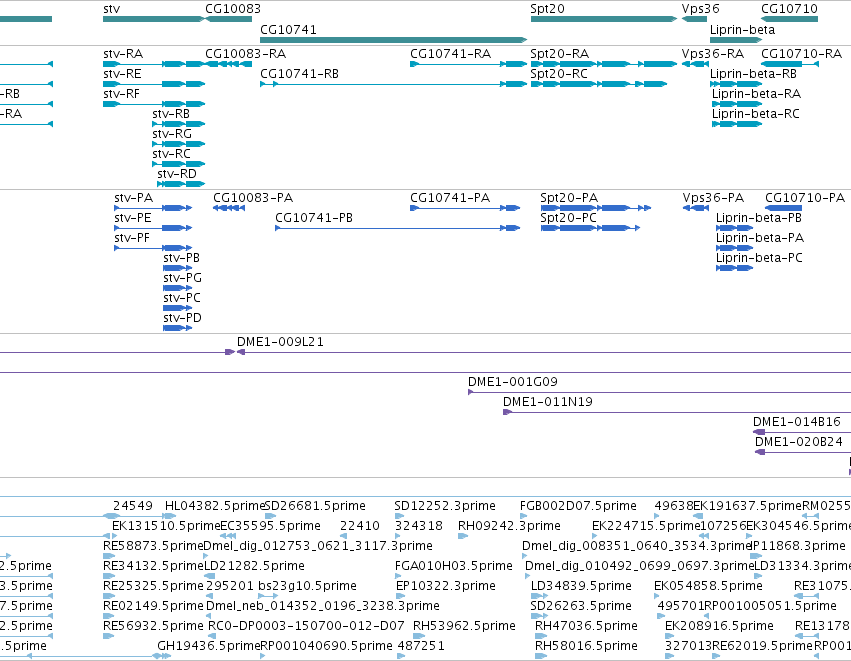Image resolution: width=851 pixels, height=661 pixels.
Task: Select EST FGB002D07.5prime
Action: tap(524, 516)
